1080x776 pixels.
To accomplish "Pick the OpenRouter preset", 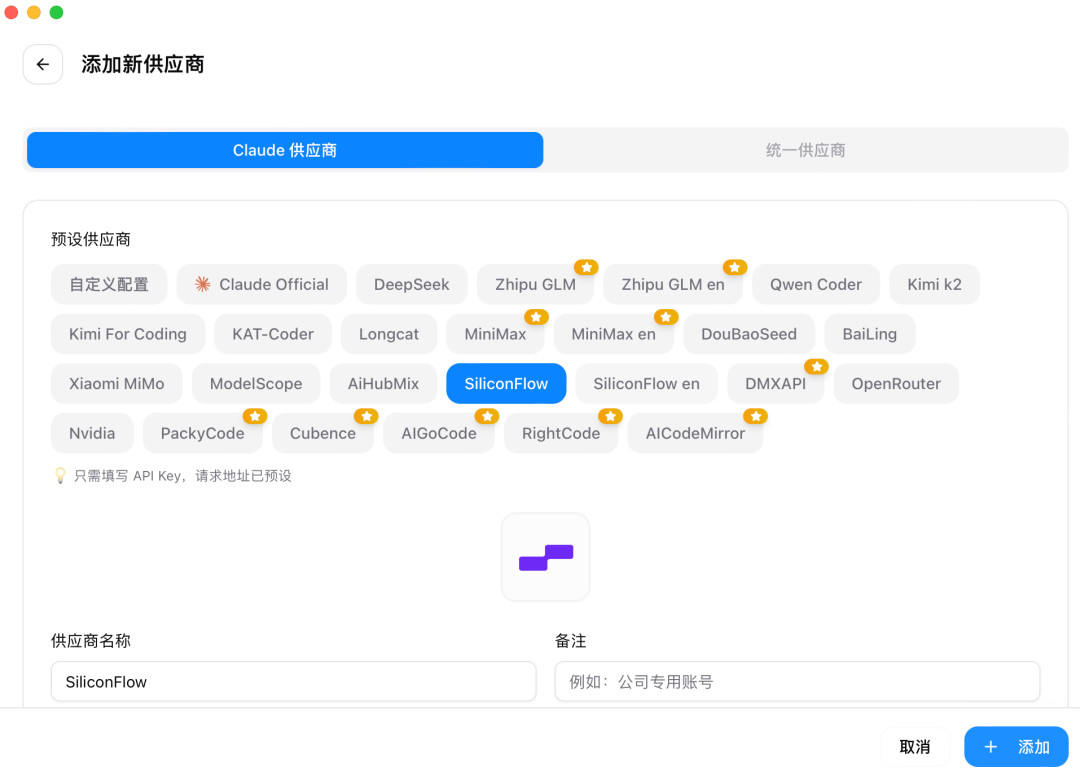I will coord(896,384).
